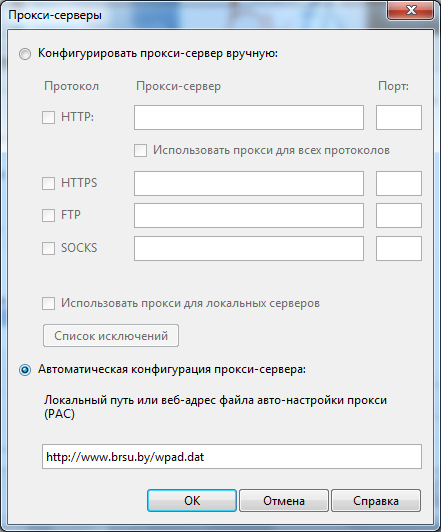
Task: Open help with the Справка button
Action: click(376, 500)
